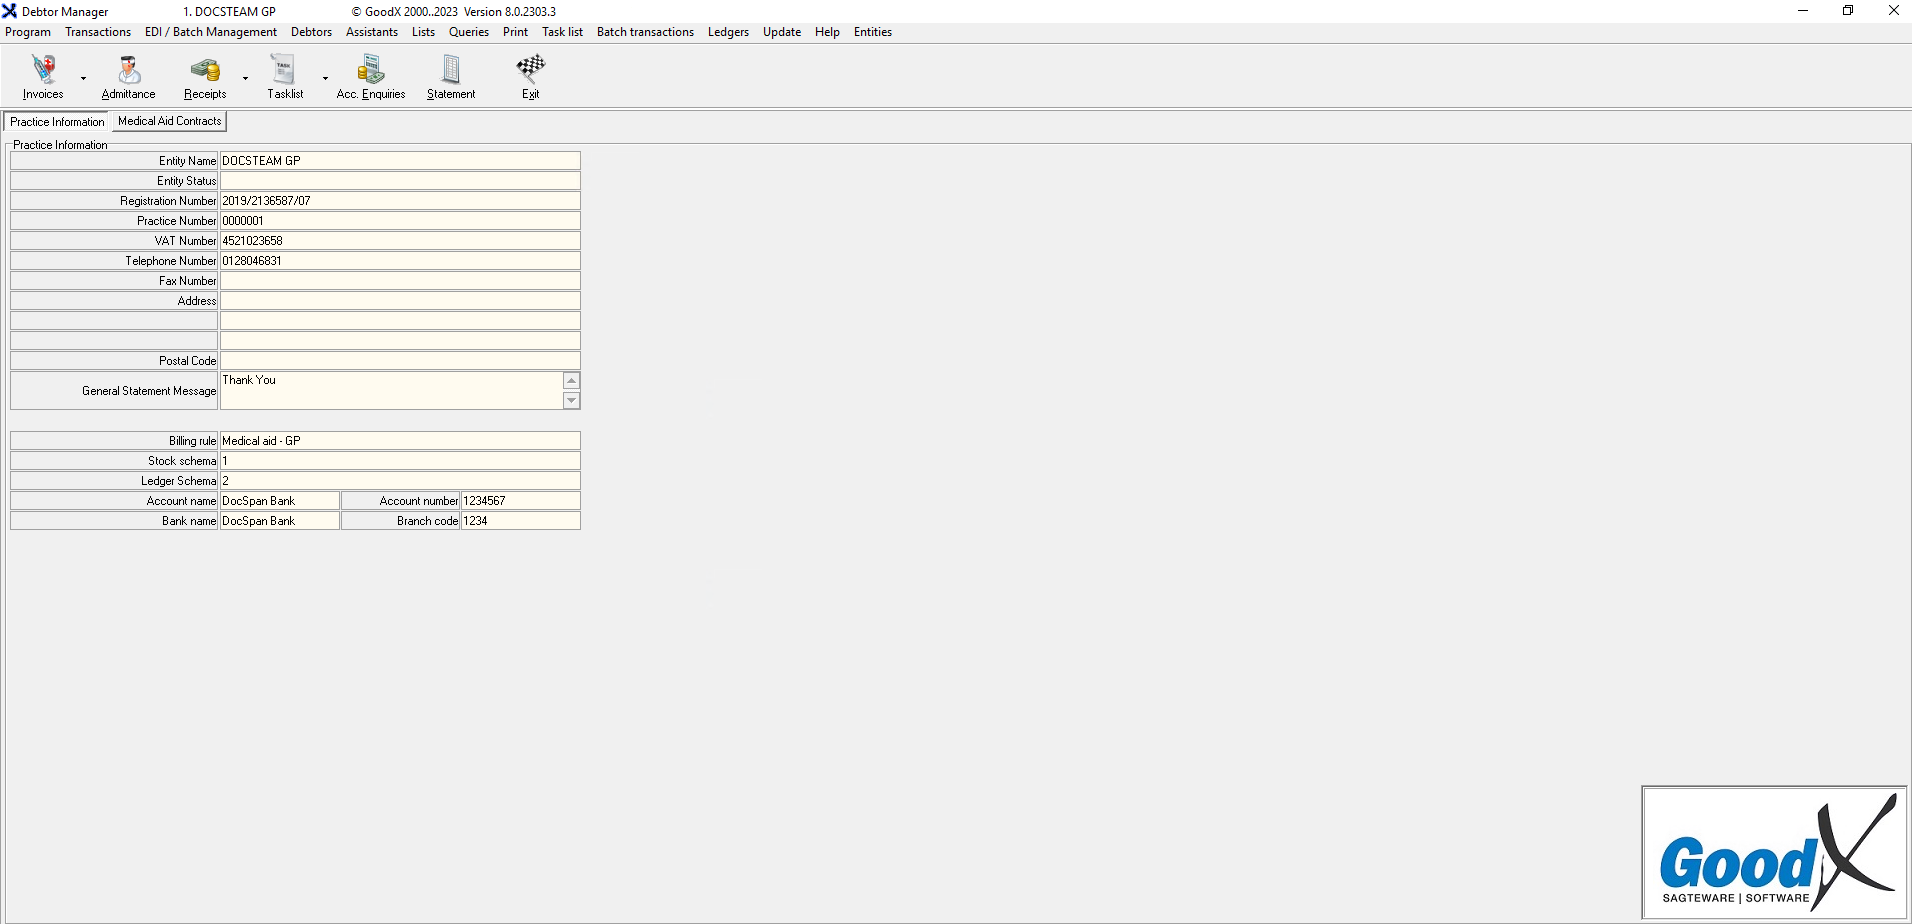
Task: Switch to the Practice Information tab
Action: (57, 122)
